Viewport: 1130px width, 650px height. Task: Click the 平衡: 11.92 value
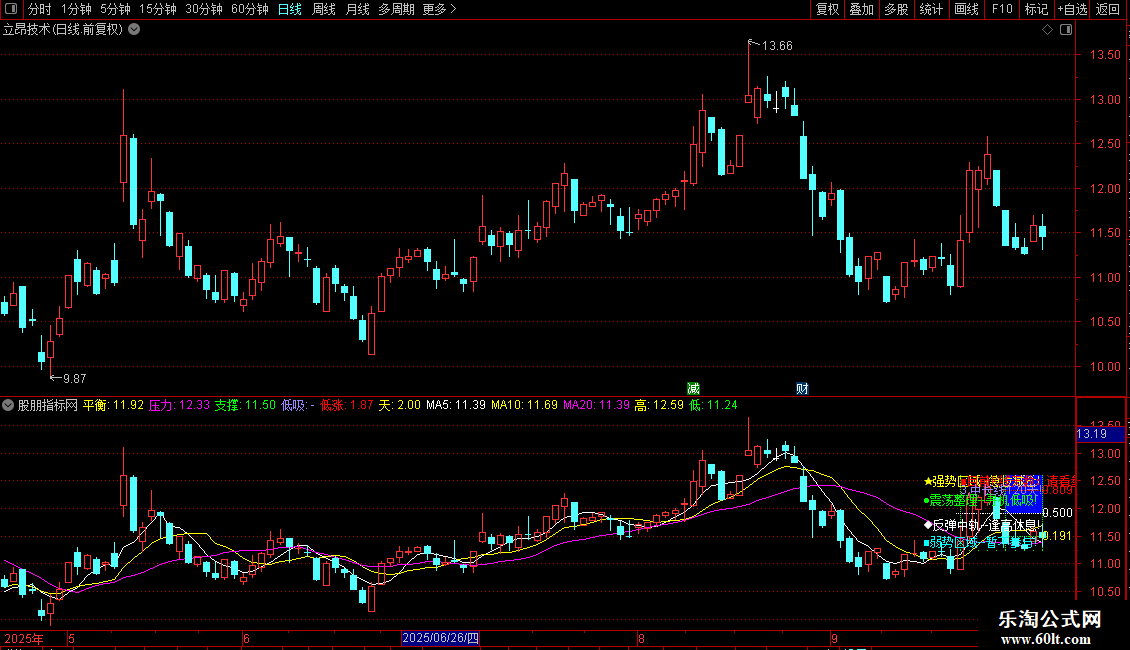pyautogui.click(x=113, y=405)
